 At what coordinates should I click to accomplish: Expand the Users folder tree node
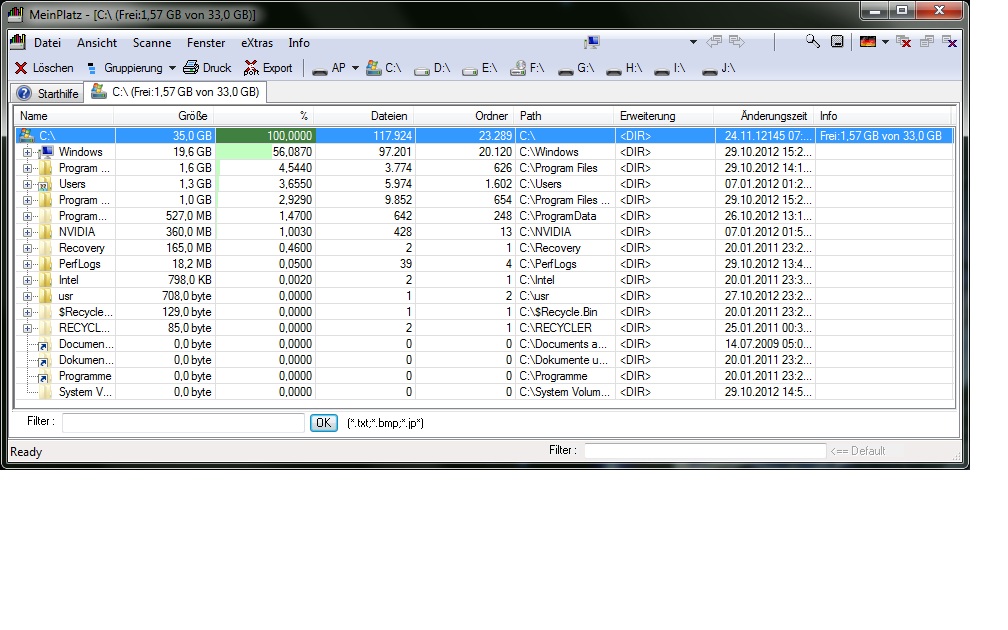pyautogui.click(x=27, y=184)
